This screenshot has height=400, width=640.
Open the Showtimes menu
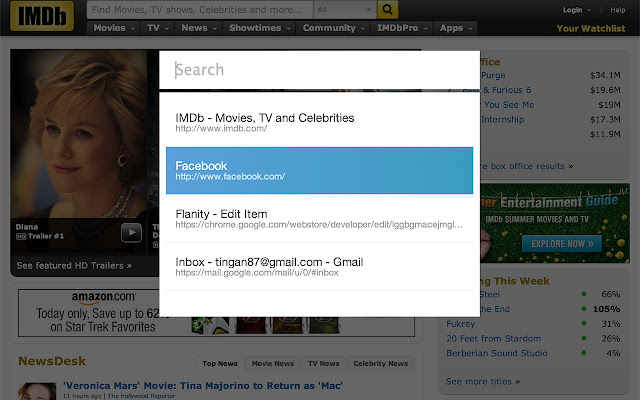(x=256, y=28)
